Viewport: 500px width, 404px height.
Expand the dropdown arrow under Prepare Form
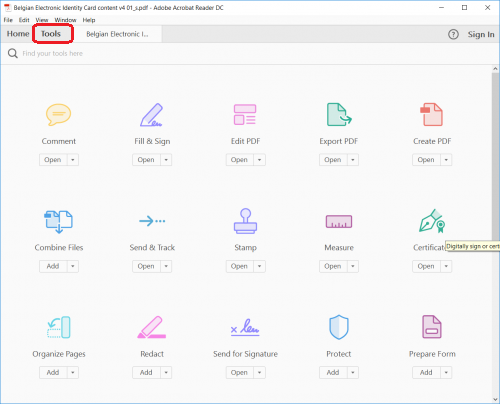(x=446, y=372)
